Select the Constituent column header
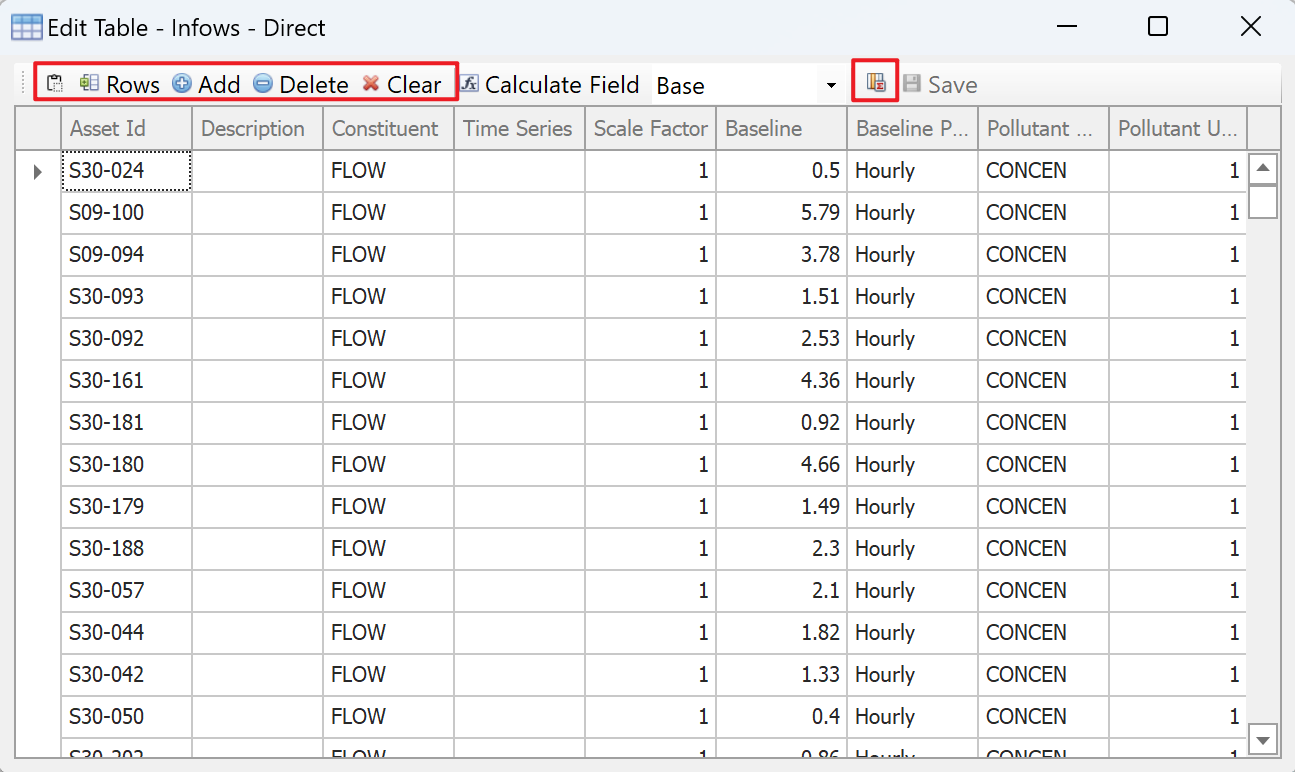This screenshot has height=772, width=1295. coord(387,129)
